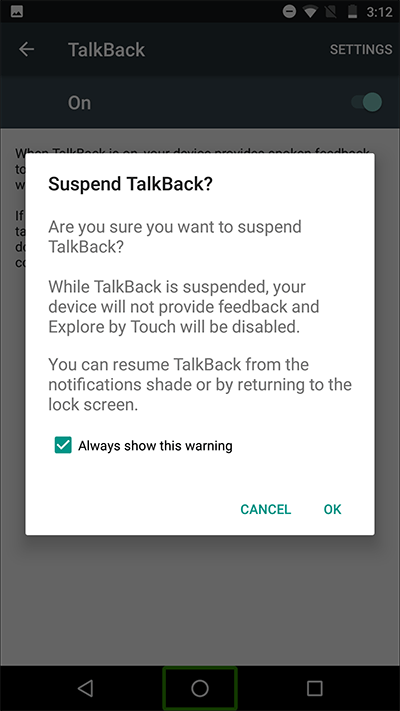Tap the Android Home navigation button
400x711 pixels.
point(200,688)
